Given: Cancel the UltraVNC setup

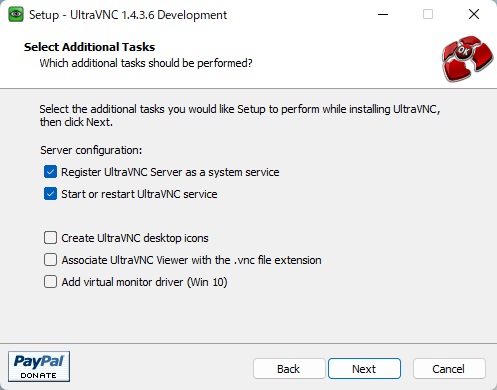Looking at the screenshot, I should 449,369.
